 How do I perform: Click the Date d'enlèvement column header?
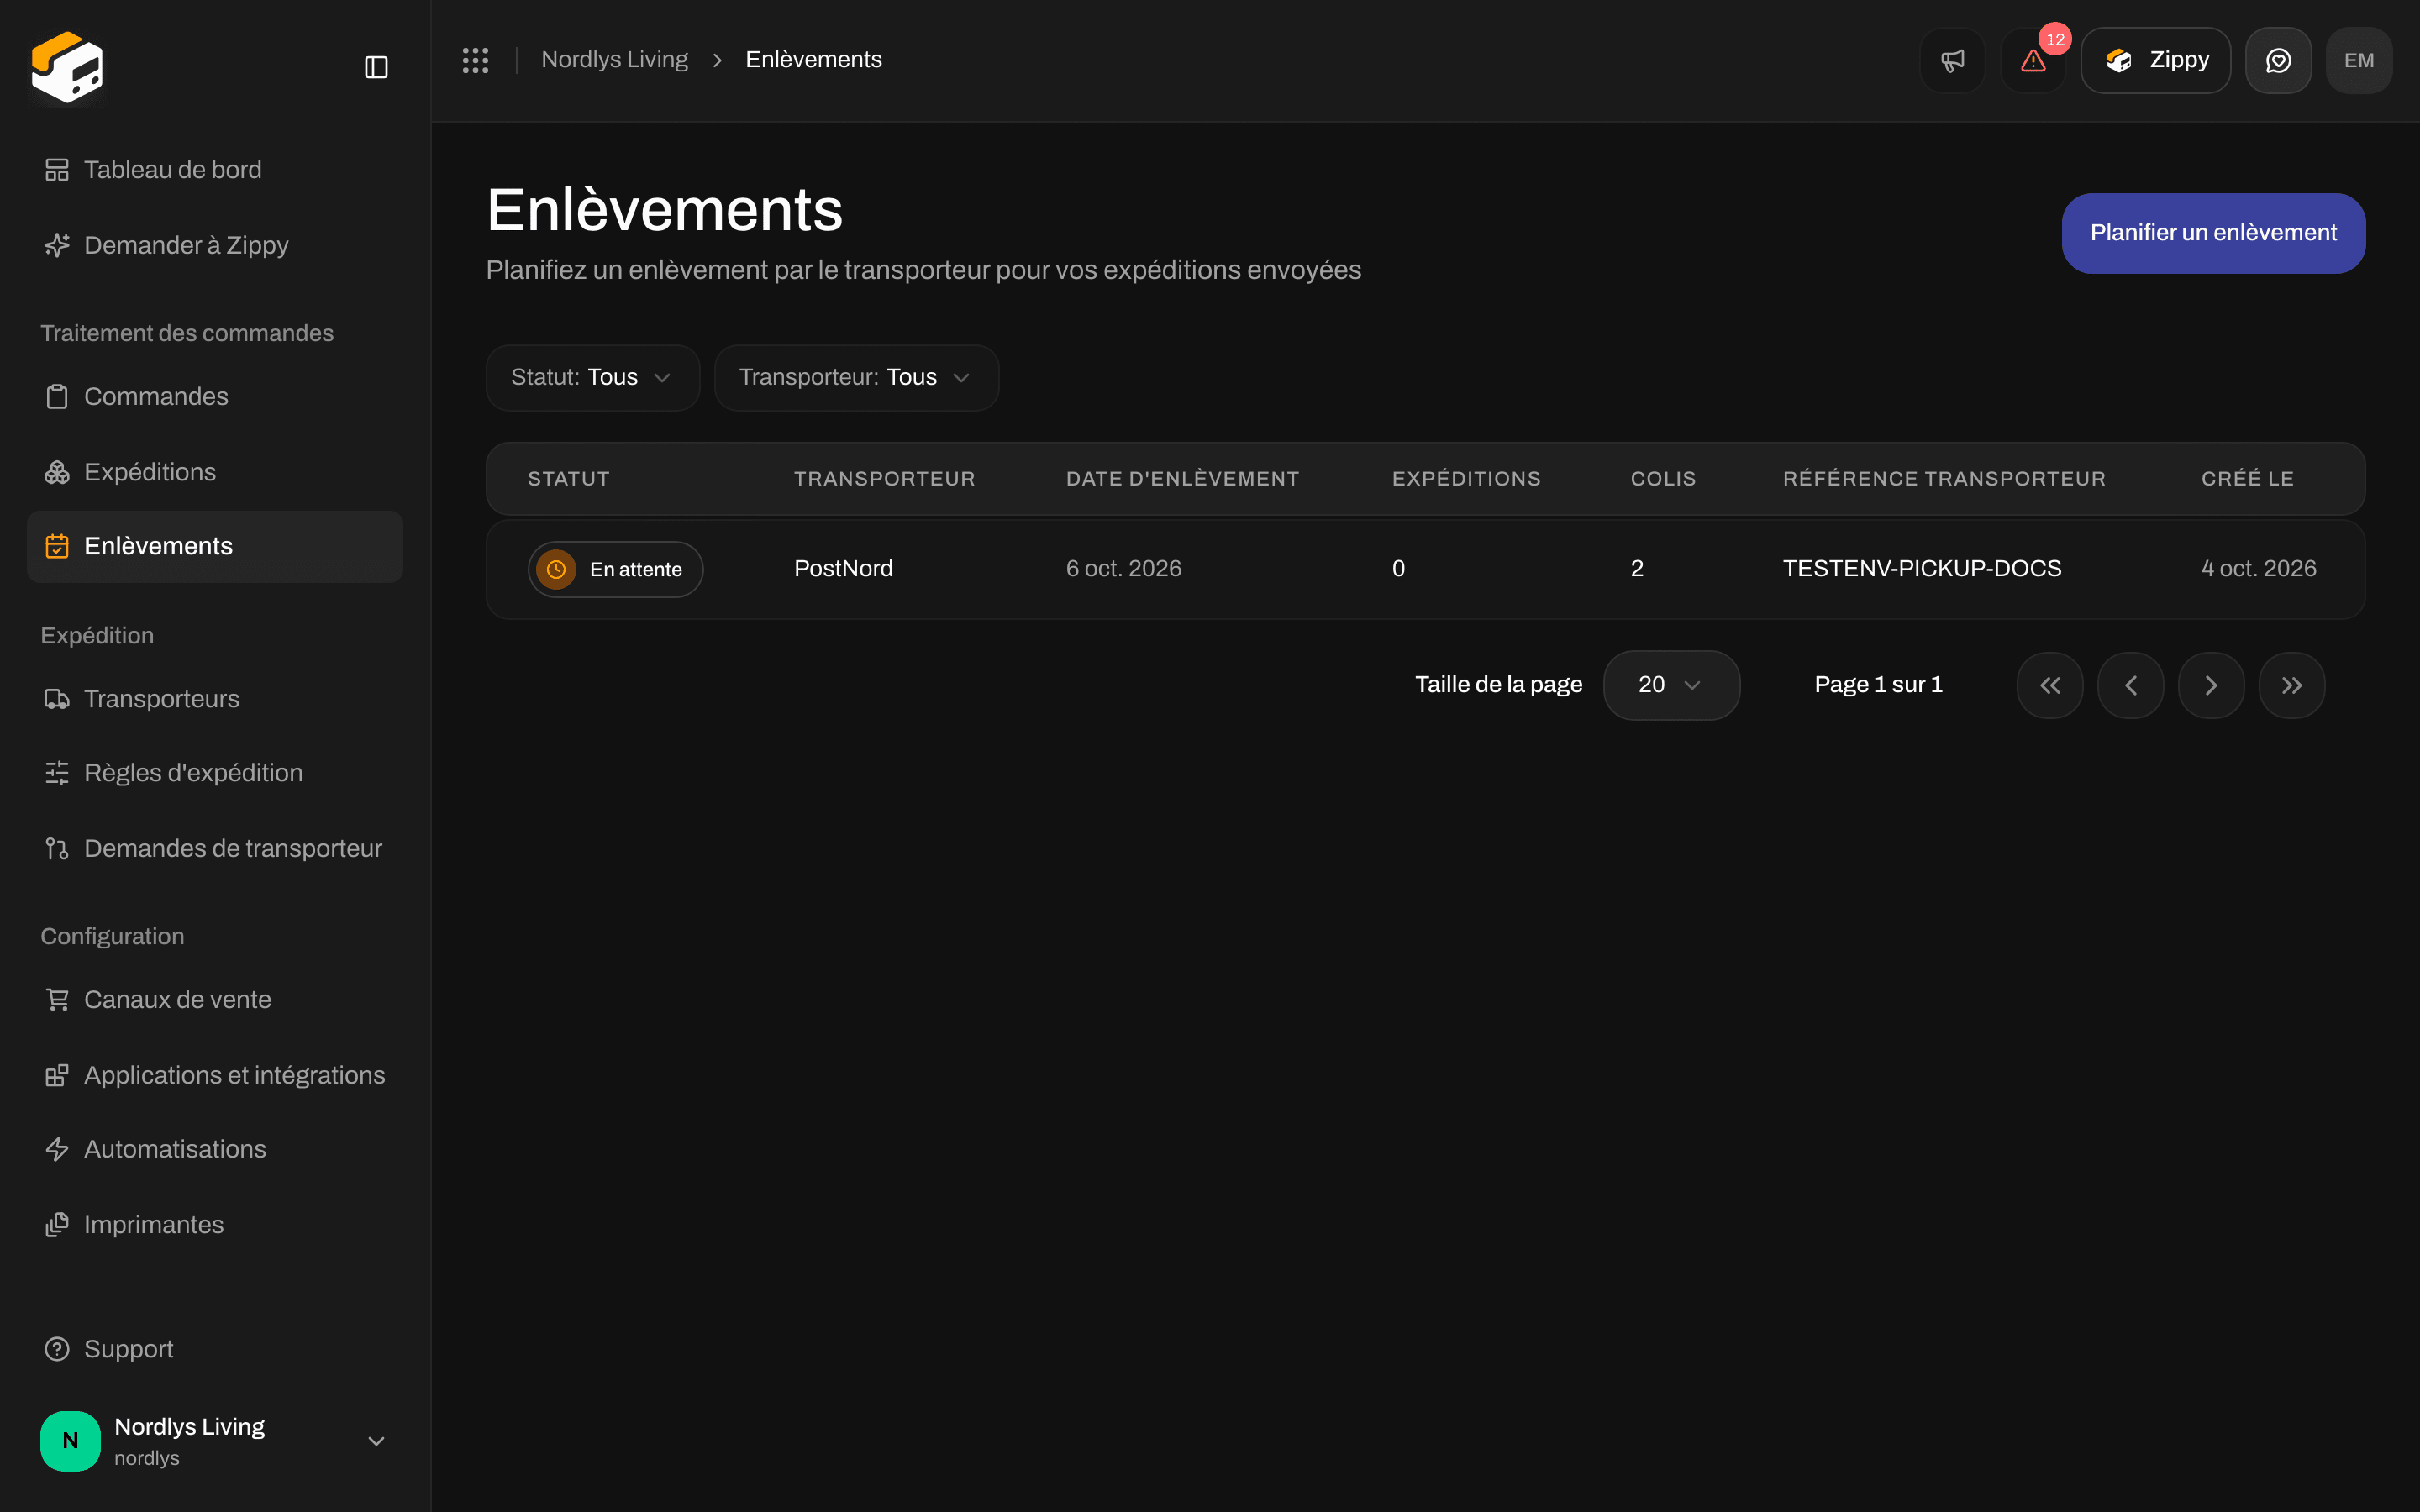(1182, 479)
